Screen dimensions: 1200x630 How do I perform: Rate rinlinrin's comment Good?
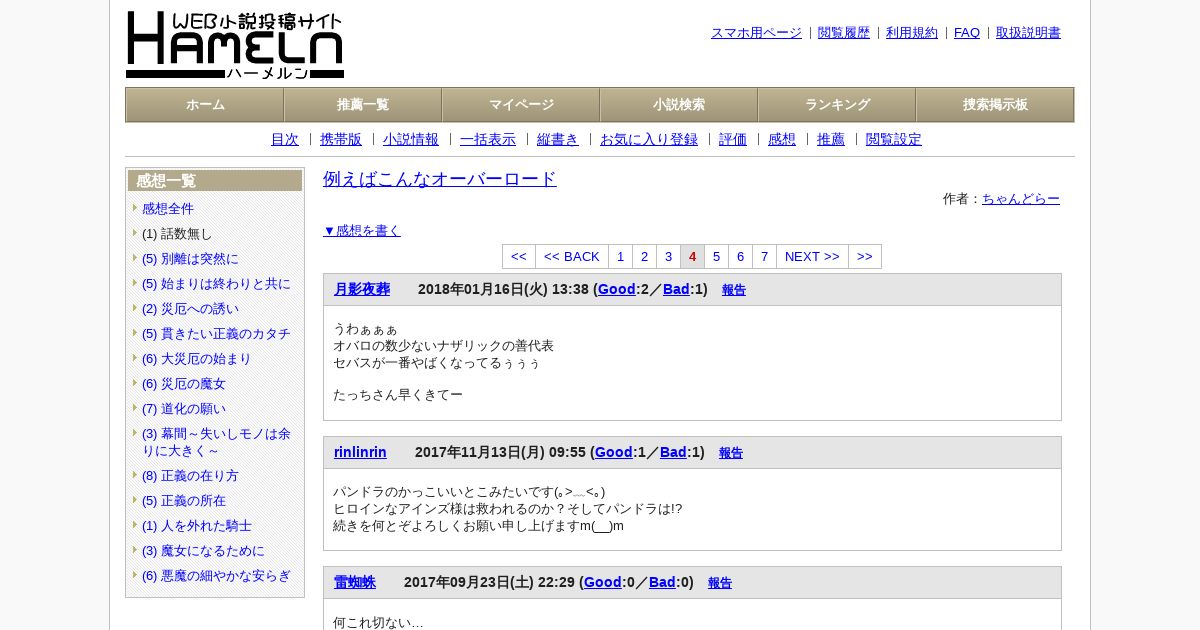[x=614, y=453]
